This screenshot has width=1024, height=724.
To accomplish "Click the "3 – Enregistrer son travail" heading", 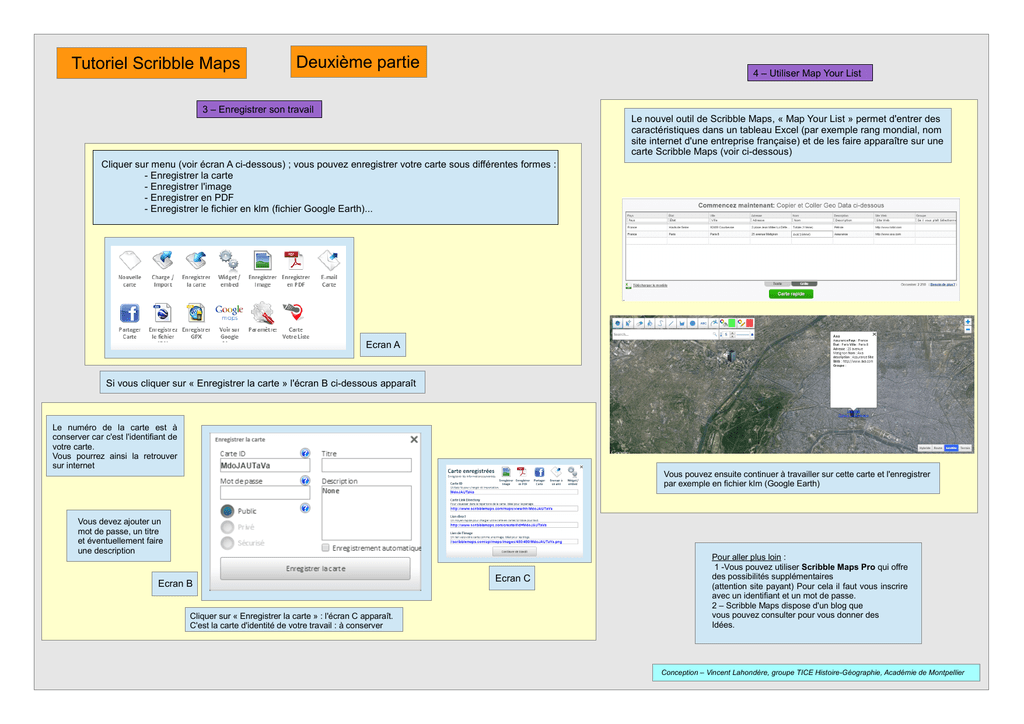I will click(x=258, y=110).
